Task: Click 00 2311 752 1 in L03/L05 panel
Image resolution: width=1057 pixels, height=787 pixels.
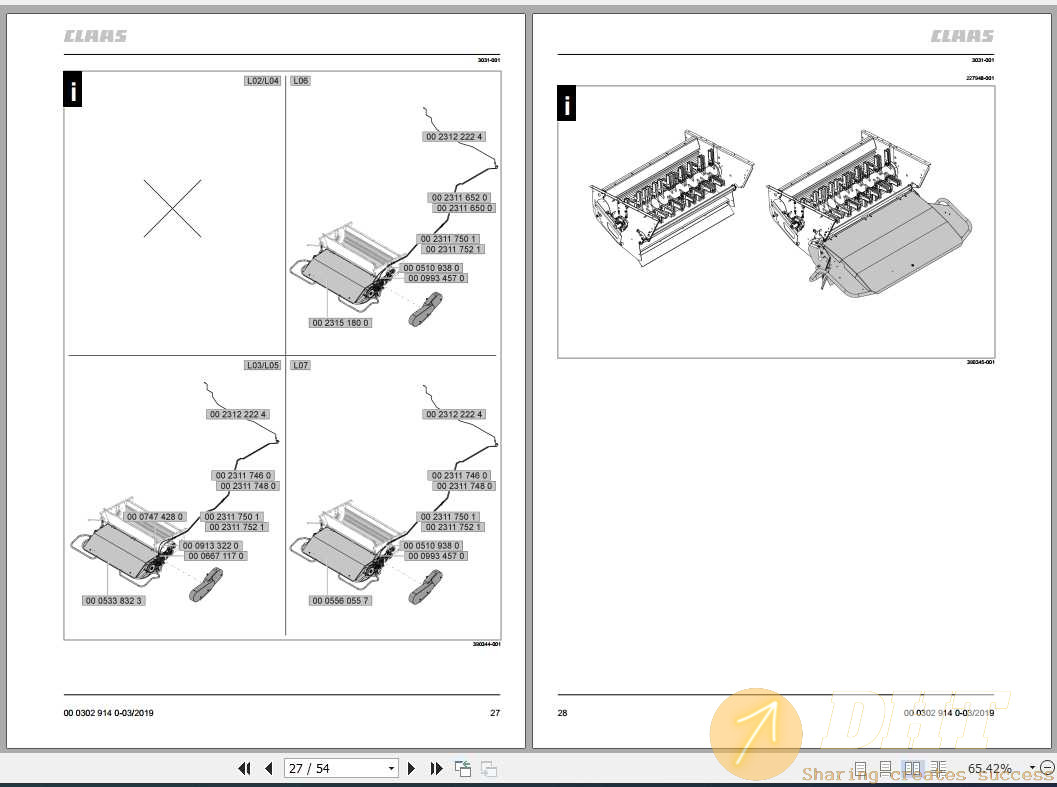Action: click(x=237, y=527)
